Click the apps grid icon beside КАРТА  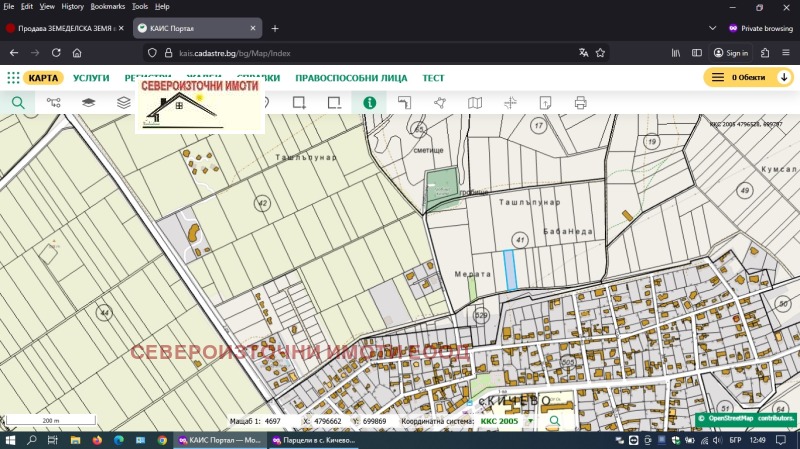(13, 77)
